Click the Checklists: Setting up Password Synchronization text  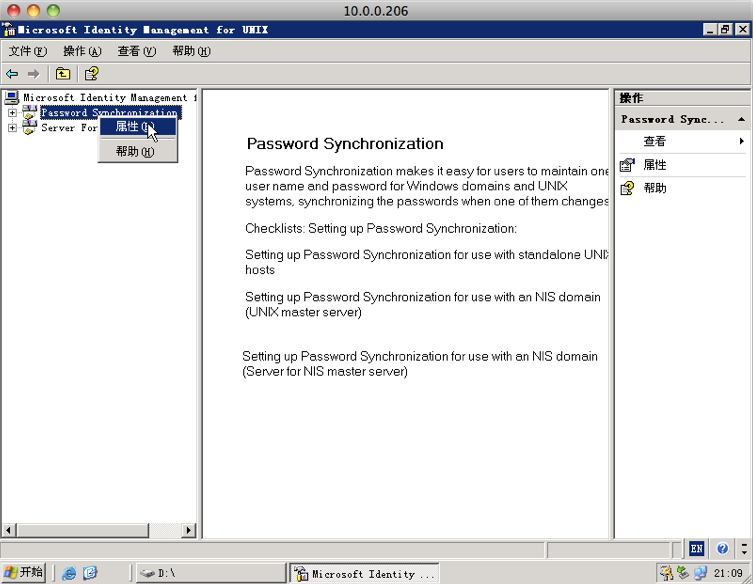[381, 229]
